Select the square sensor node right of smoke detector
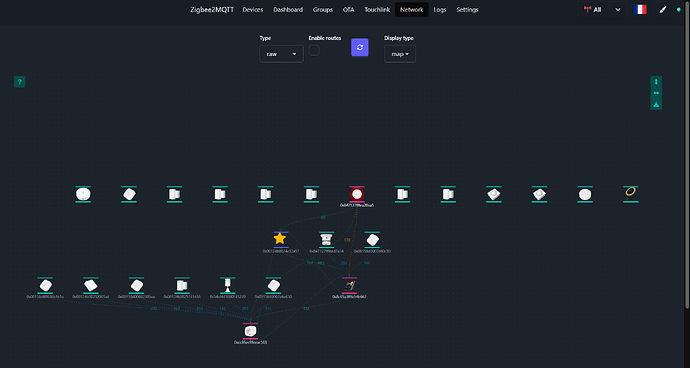The width and height of the screenshot is (690, 368). (x=372, y=239)
